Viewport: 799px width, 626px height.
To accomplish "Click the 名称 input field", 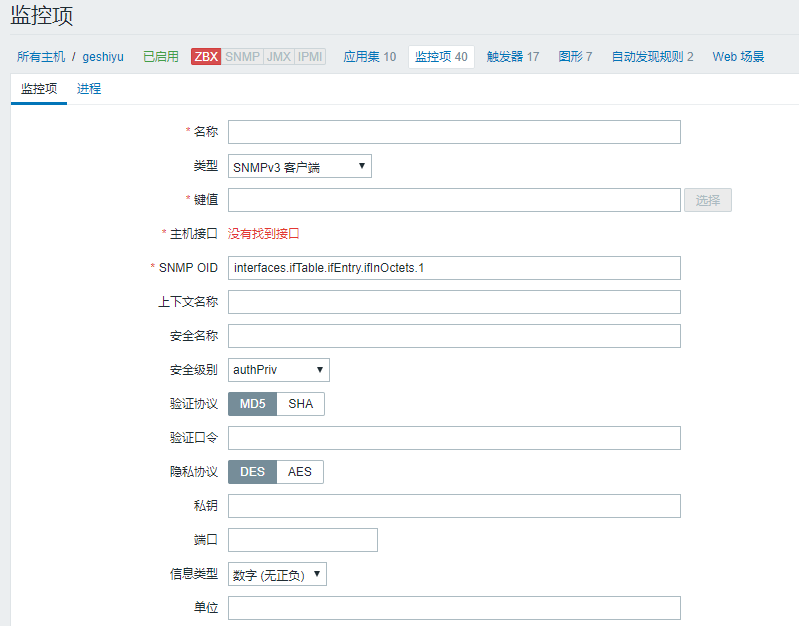I will [454, 132].
